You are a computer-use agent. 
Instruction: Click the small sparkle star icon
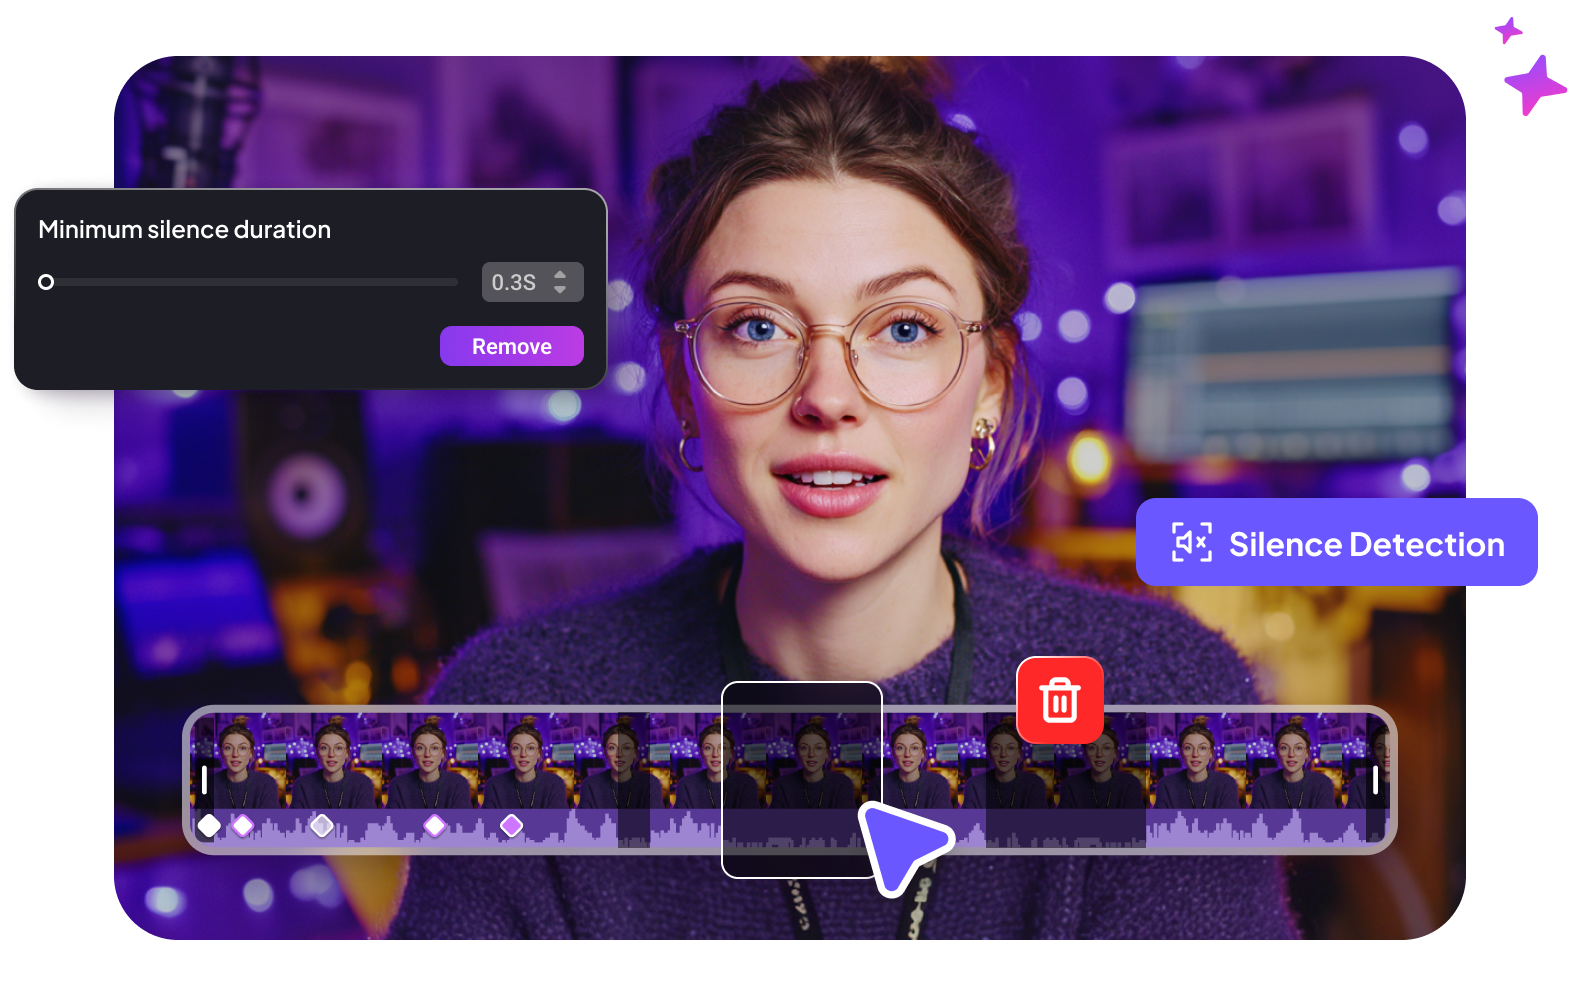pos(1508,31)
